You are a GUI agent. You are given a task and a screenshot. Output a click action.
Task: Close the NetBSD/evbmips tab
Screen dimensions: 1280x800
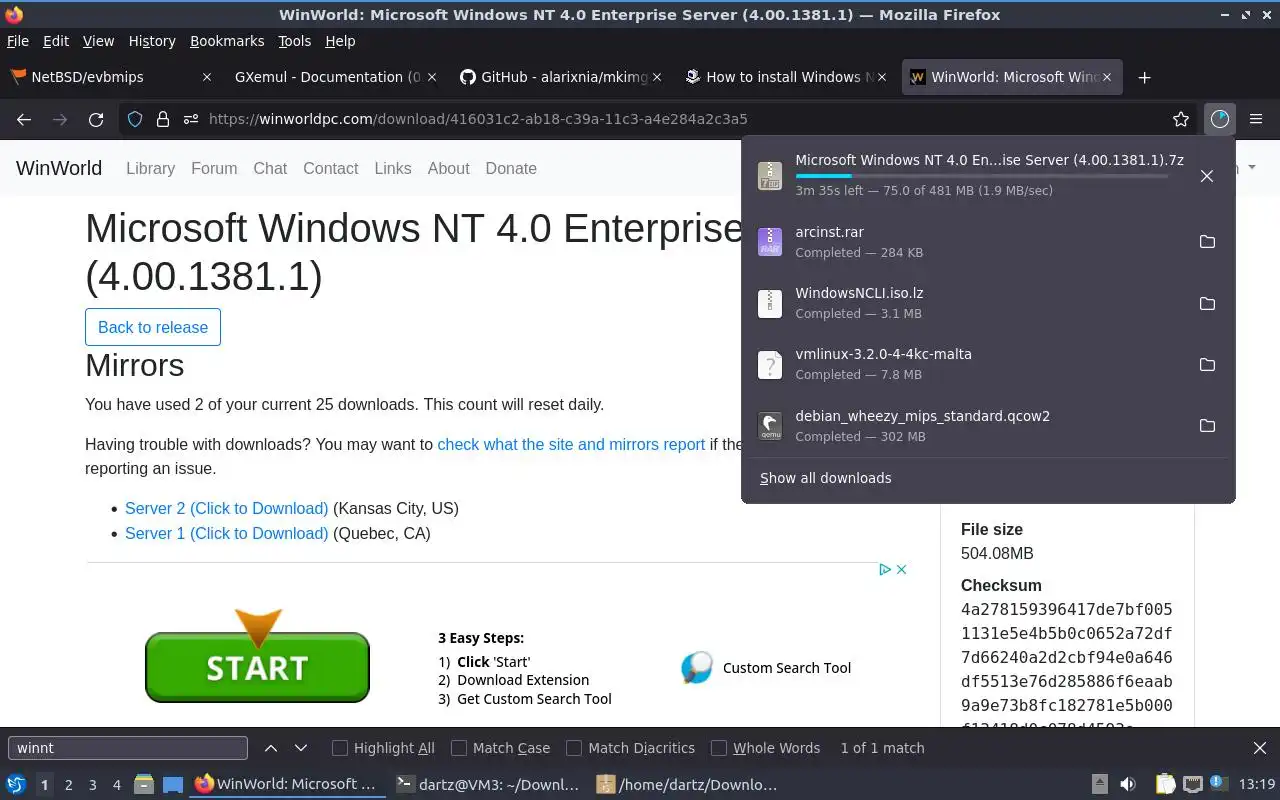(x=207, y=77)
